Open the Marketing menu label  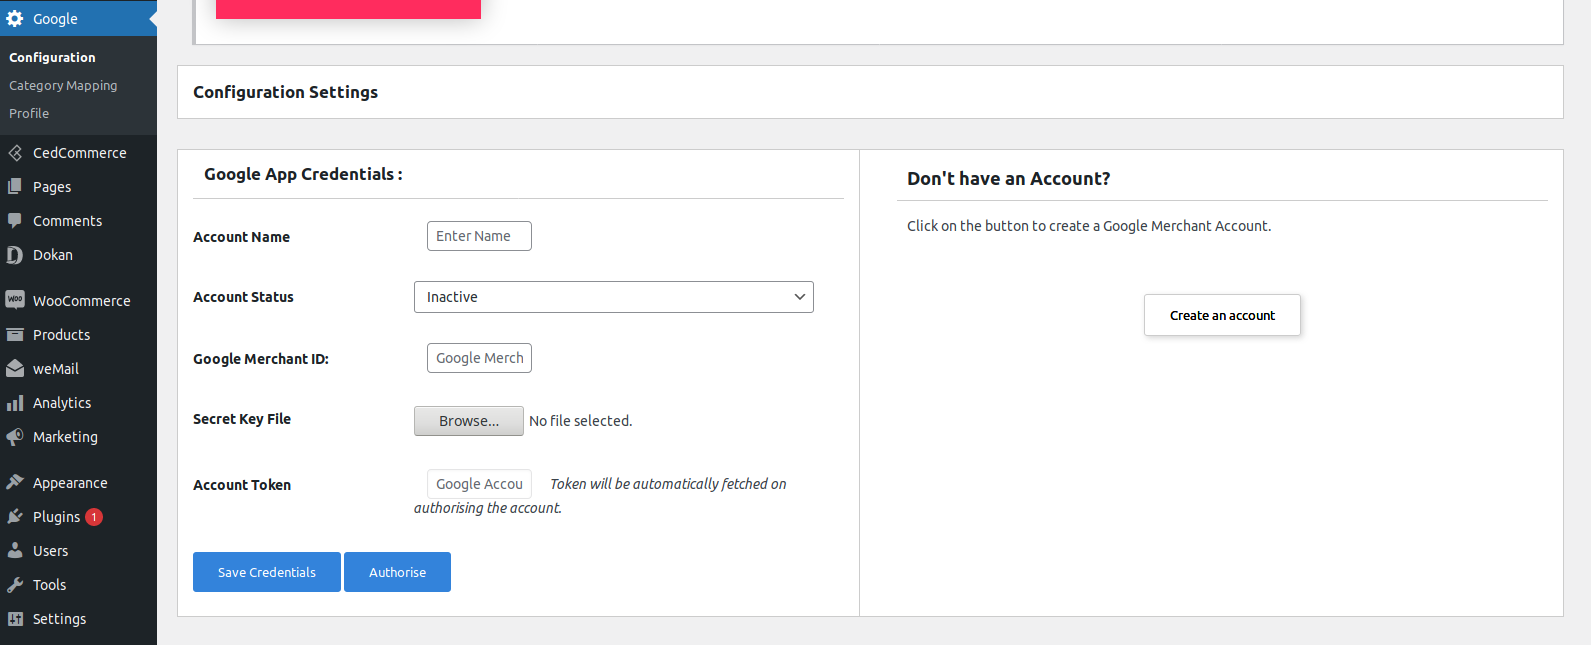[x=65, y=437]
